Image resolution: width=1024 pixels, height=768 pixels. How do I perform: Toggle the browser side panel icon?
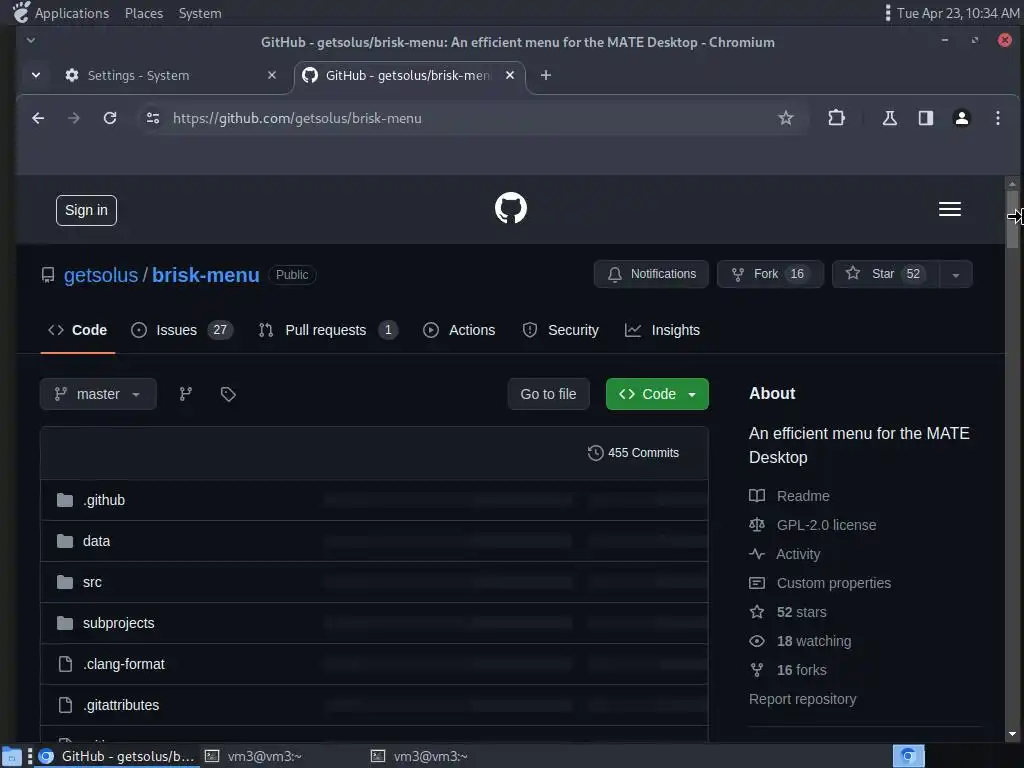tap(925, 118)
